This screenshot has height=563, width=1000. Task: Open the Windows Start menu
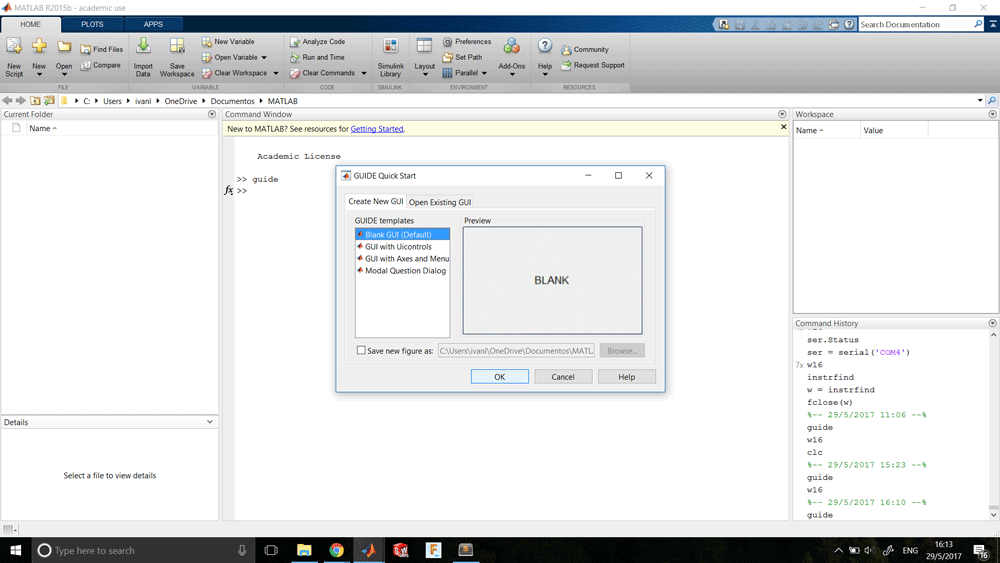(x=15, y=550)
